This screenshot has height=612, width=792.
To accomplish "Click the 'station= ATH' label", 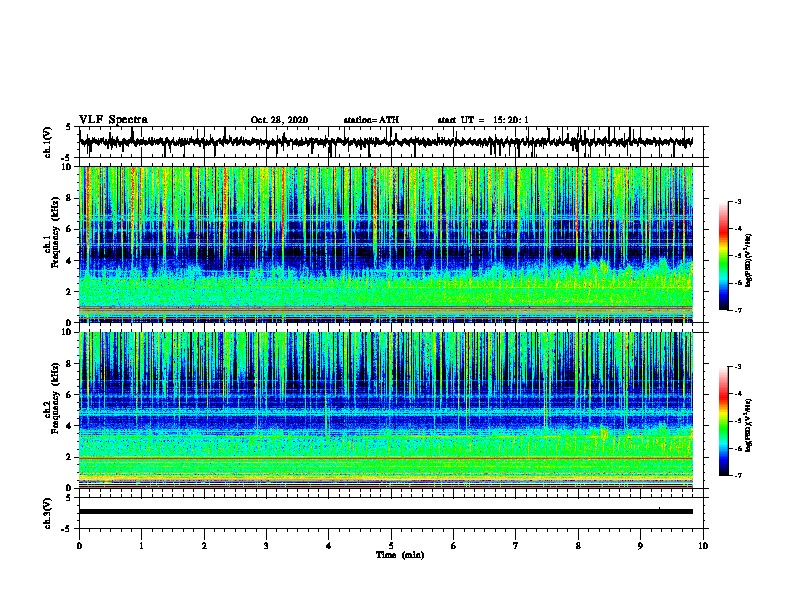I will [x=371, y=120].
